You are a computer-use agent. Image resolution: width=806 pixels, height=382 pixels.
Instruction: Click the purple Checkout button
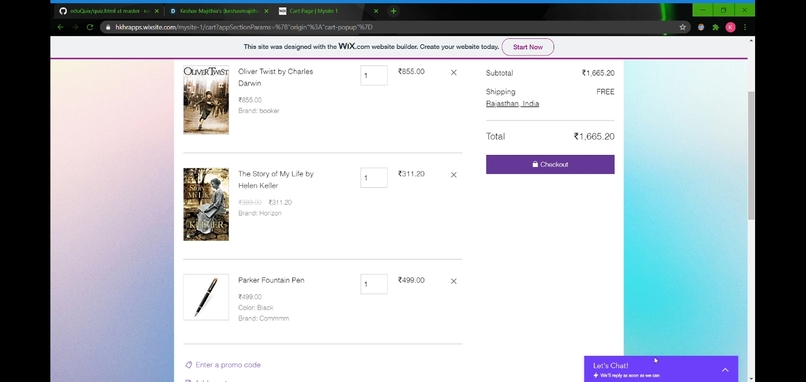click(x=550, y=165)
